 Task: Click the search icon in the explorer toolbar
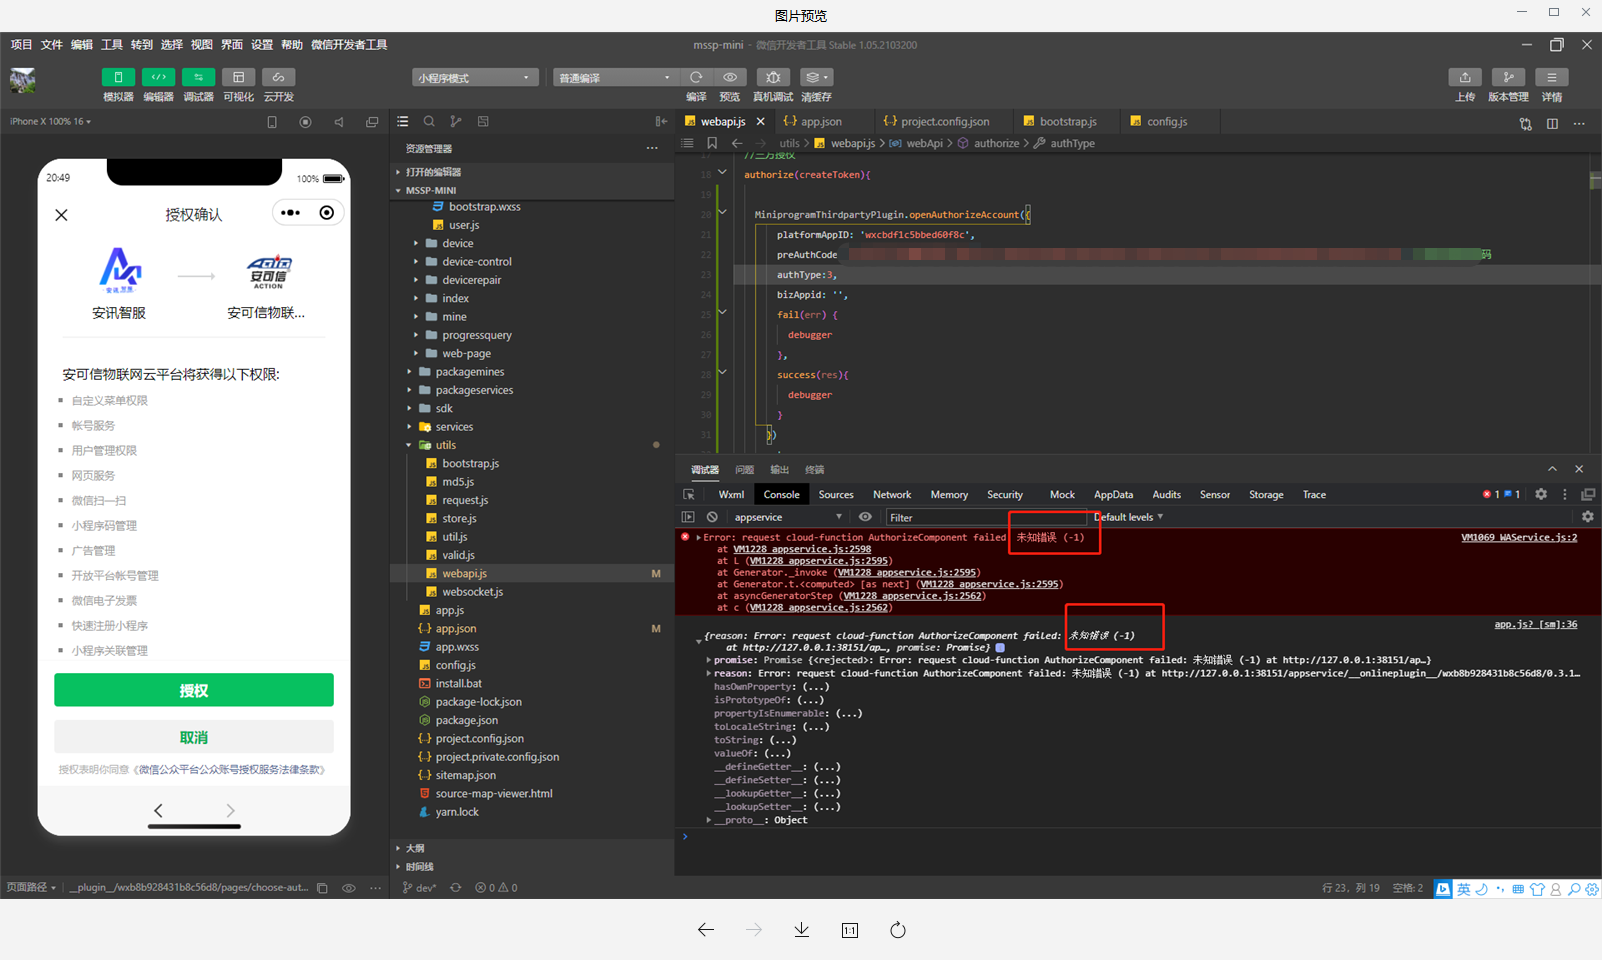(x=429, y=121)
